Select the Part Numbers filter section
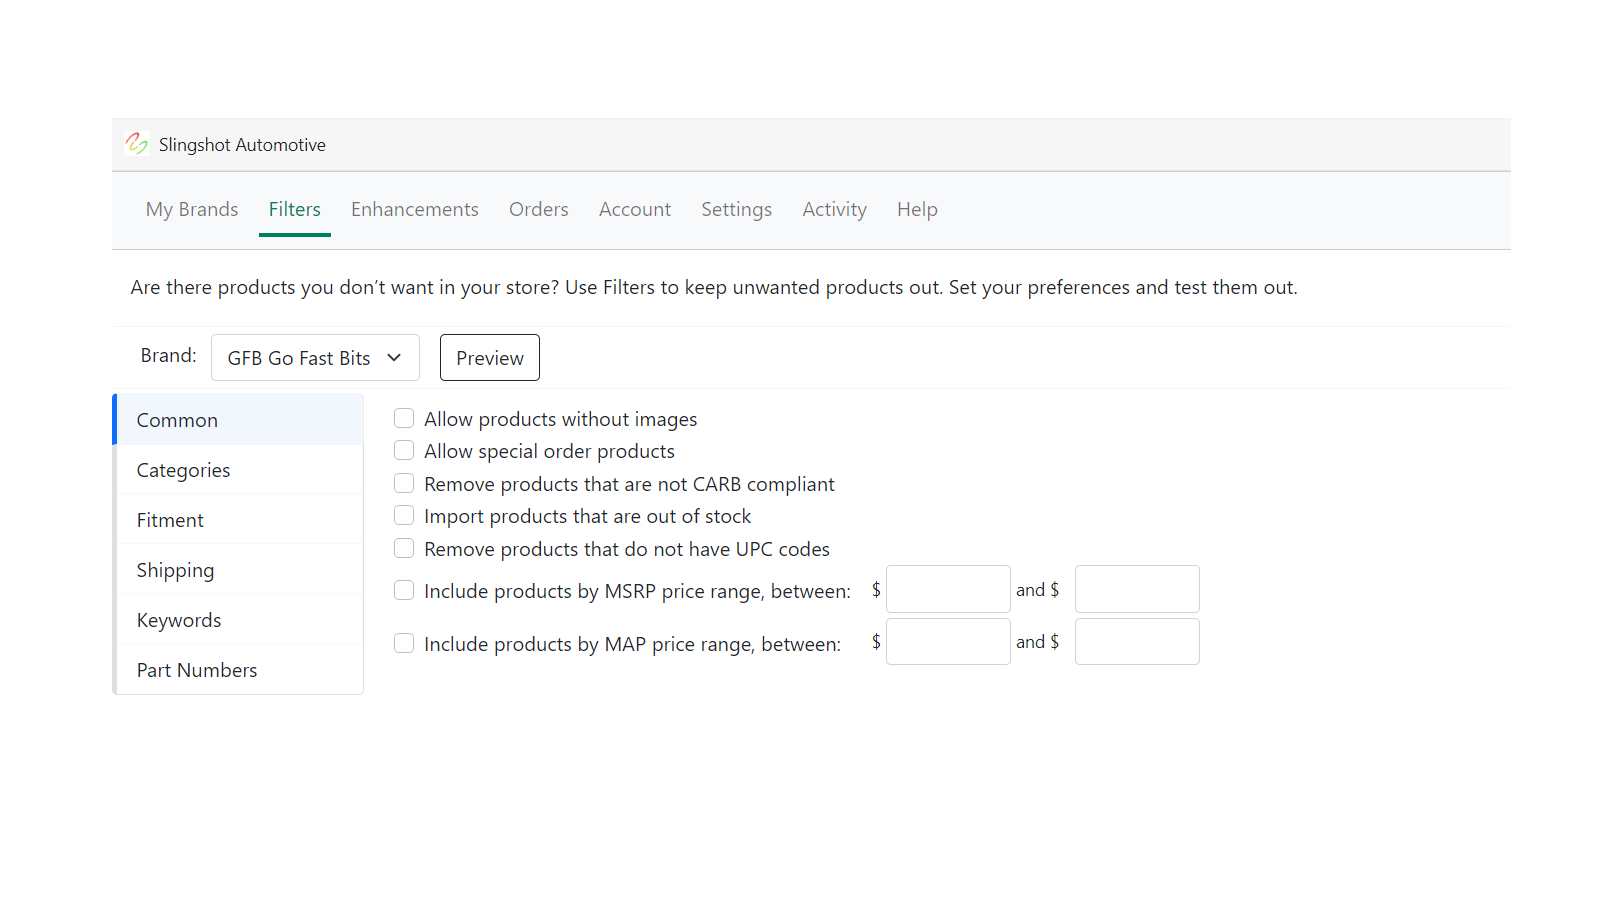1600x900 pixels. pyautogui.click(x=196, y=669)
